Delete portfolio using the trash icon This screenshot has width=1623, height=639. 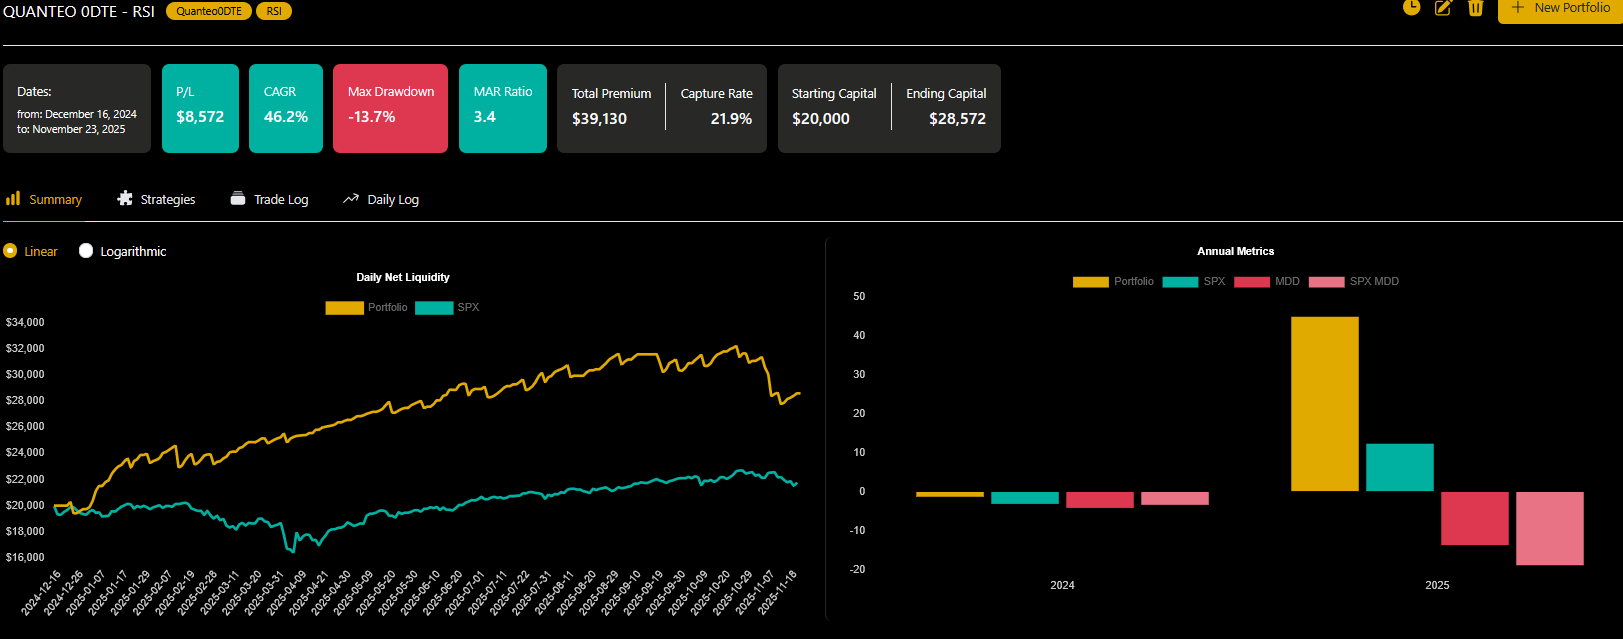(1475, 8)
